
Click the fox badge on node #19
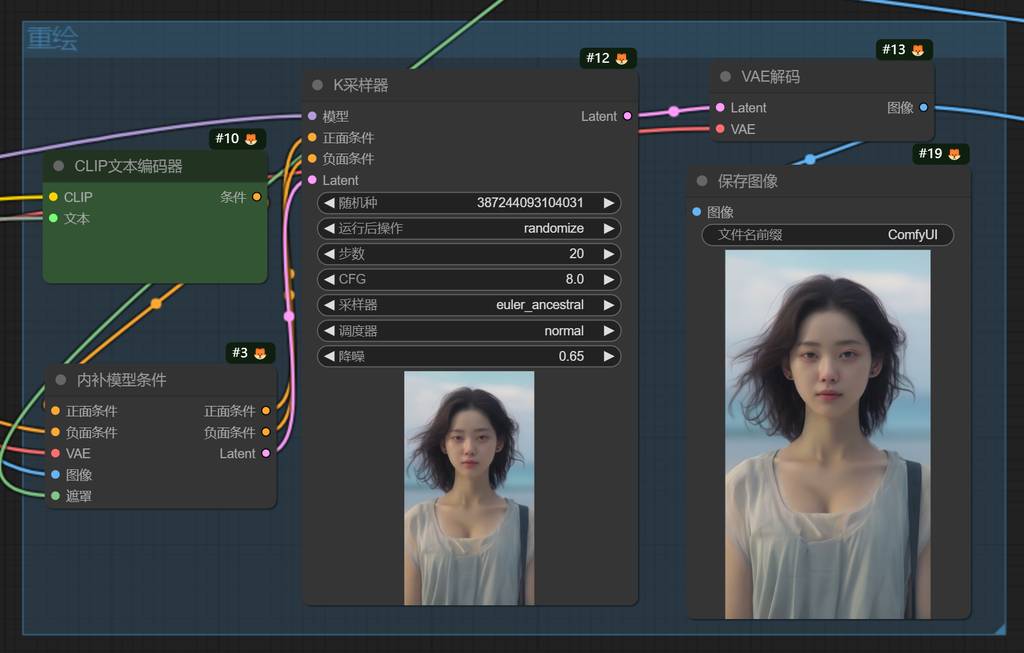click(954, 154)
